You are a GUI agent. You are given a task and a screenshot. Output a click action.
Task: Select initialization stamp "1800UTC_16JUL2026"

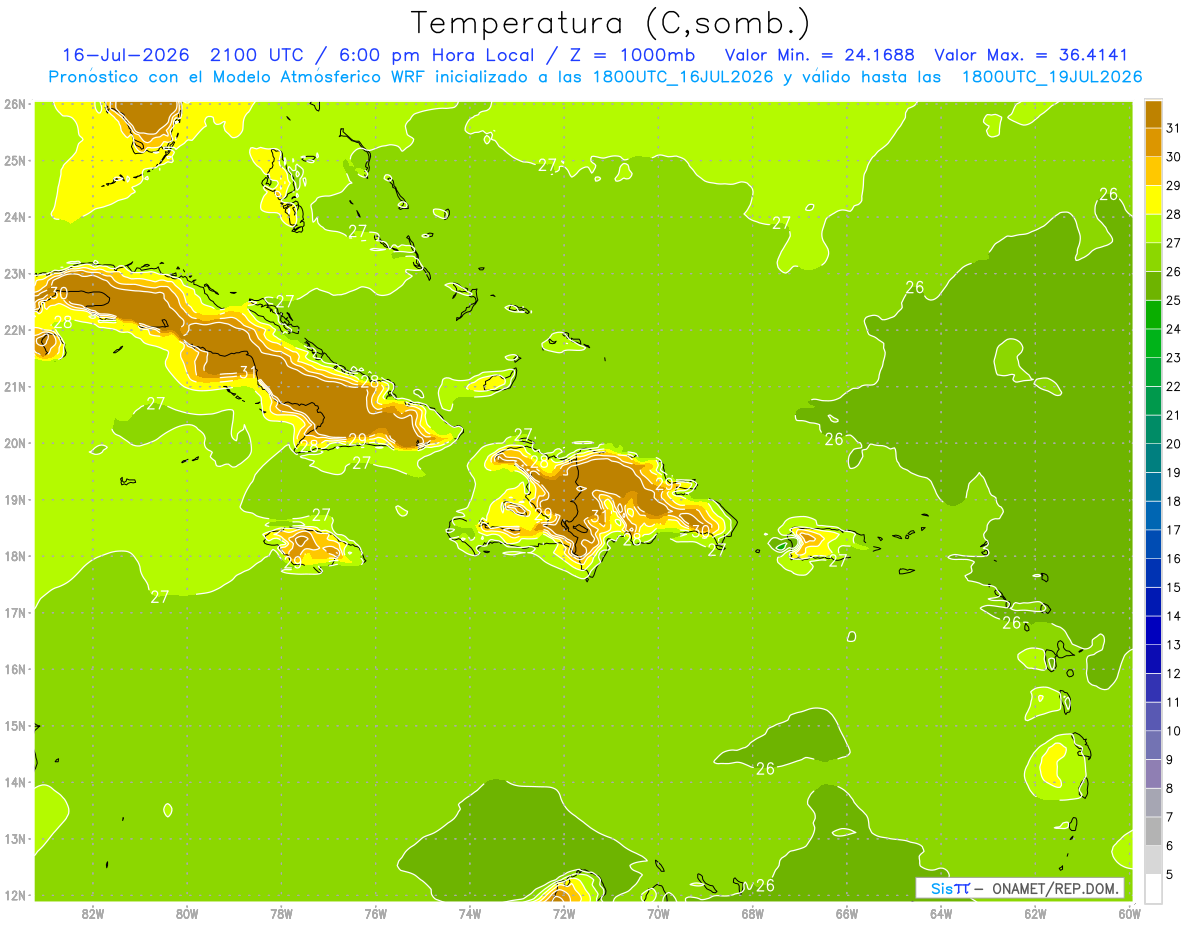pos(684,77)
